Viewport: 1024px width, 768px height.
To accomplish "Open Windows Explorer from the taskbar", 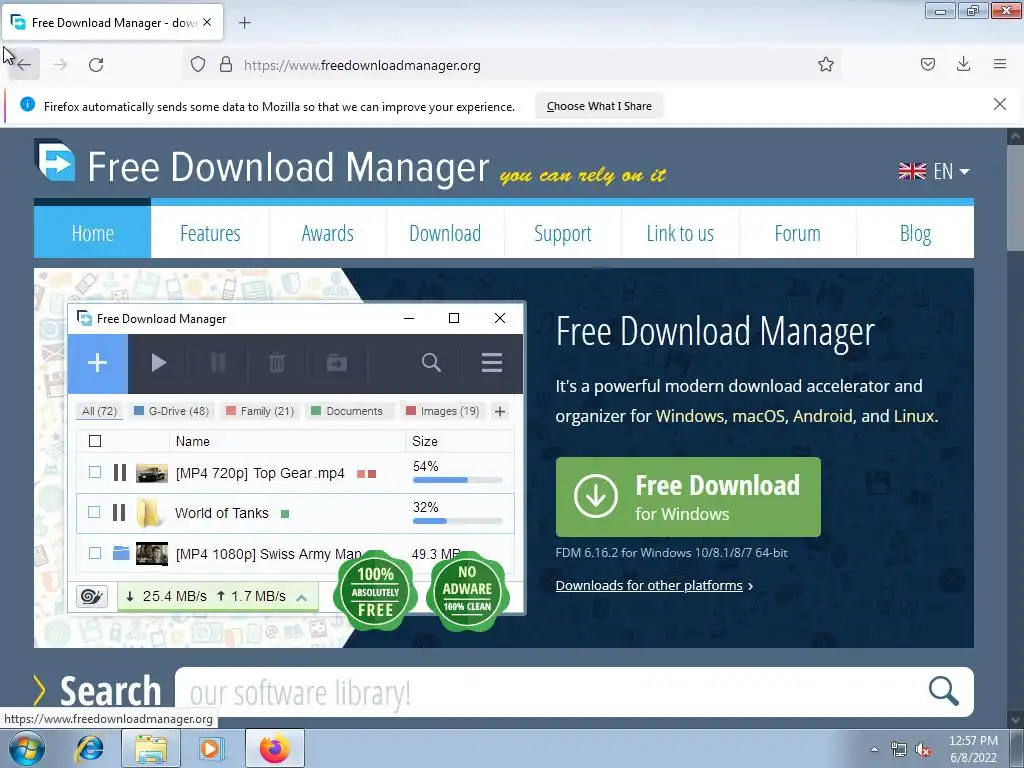I will 151,748.
